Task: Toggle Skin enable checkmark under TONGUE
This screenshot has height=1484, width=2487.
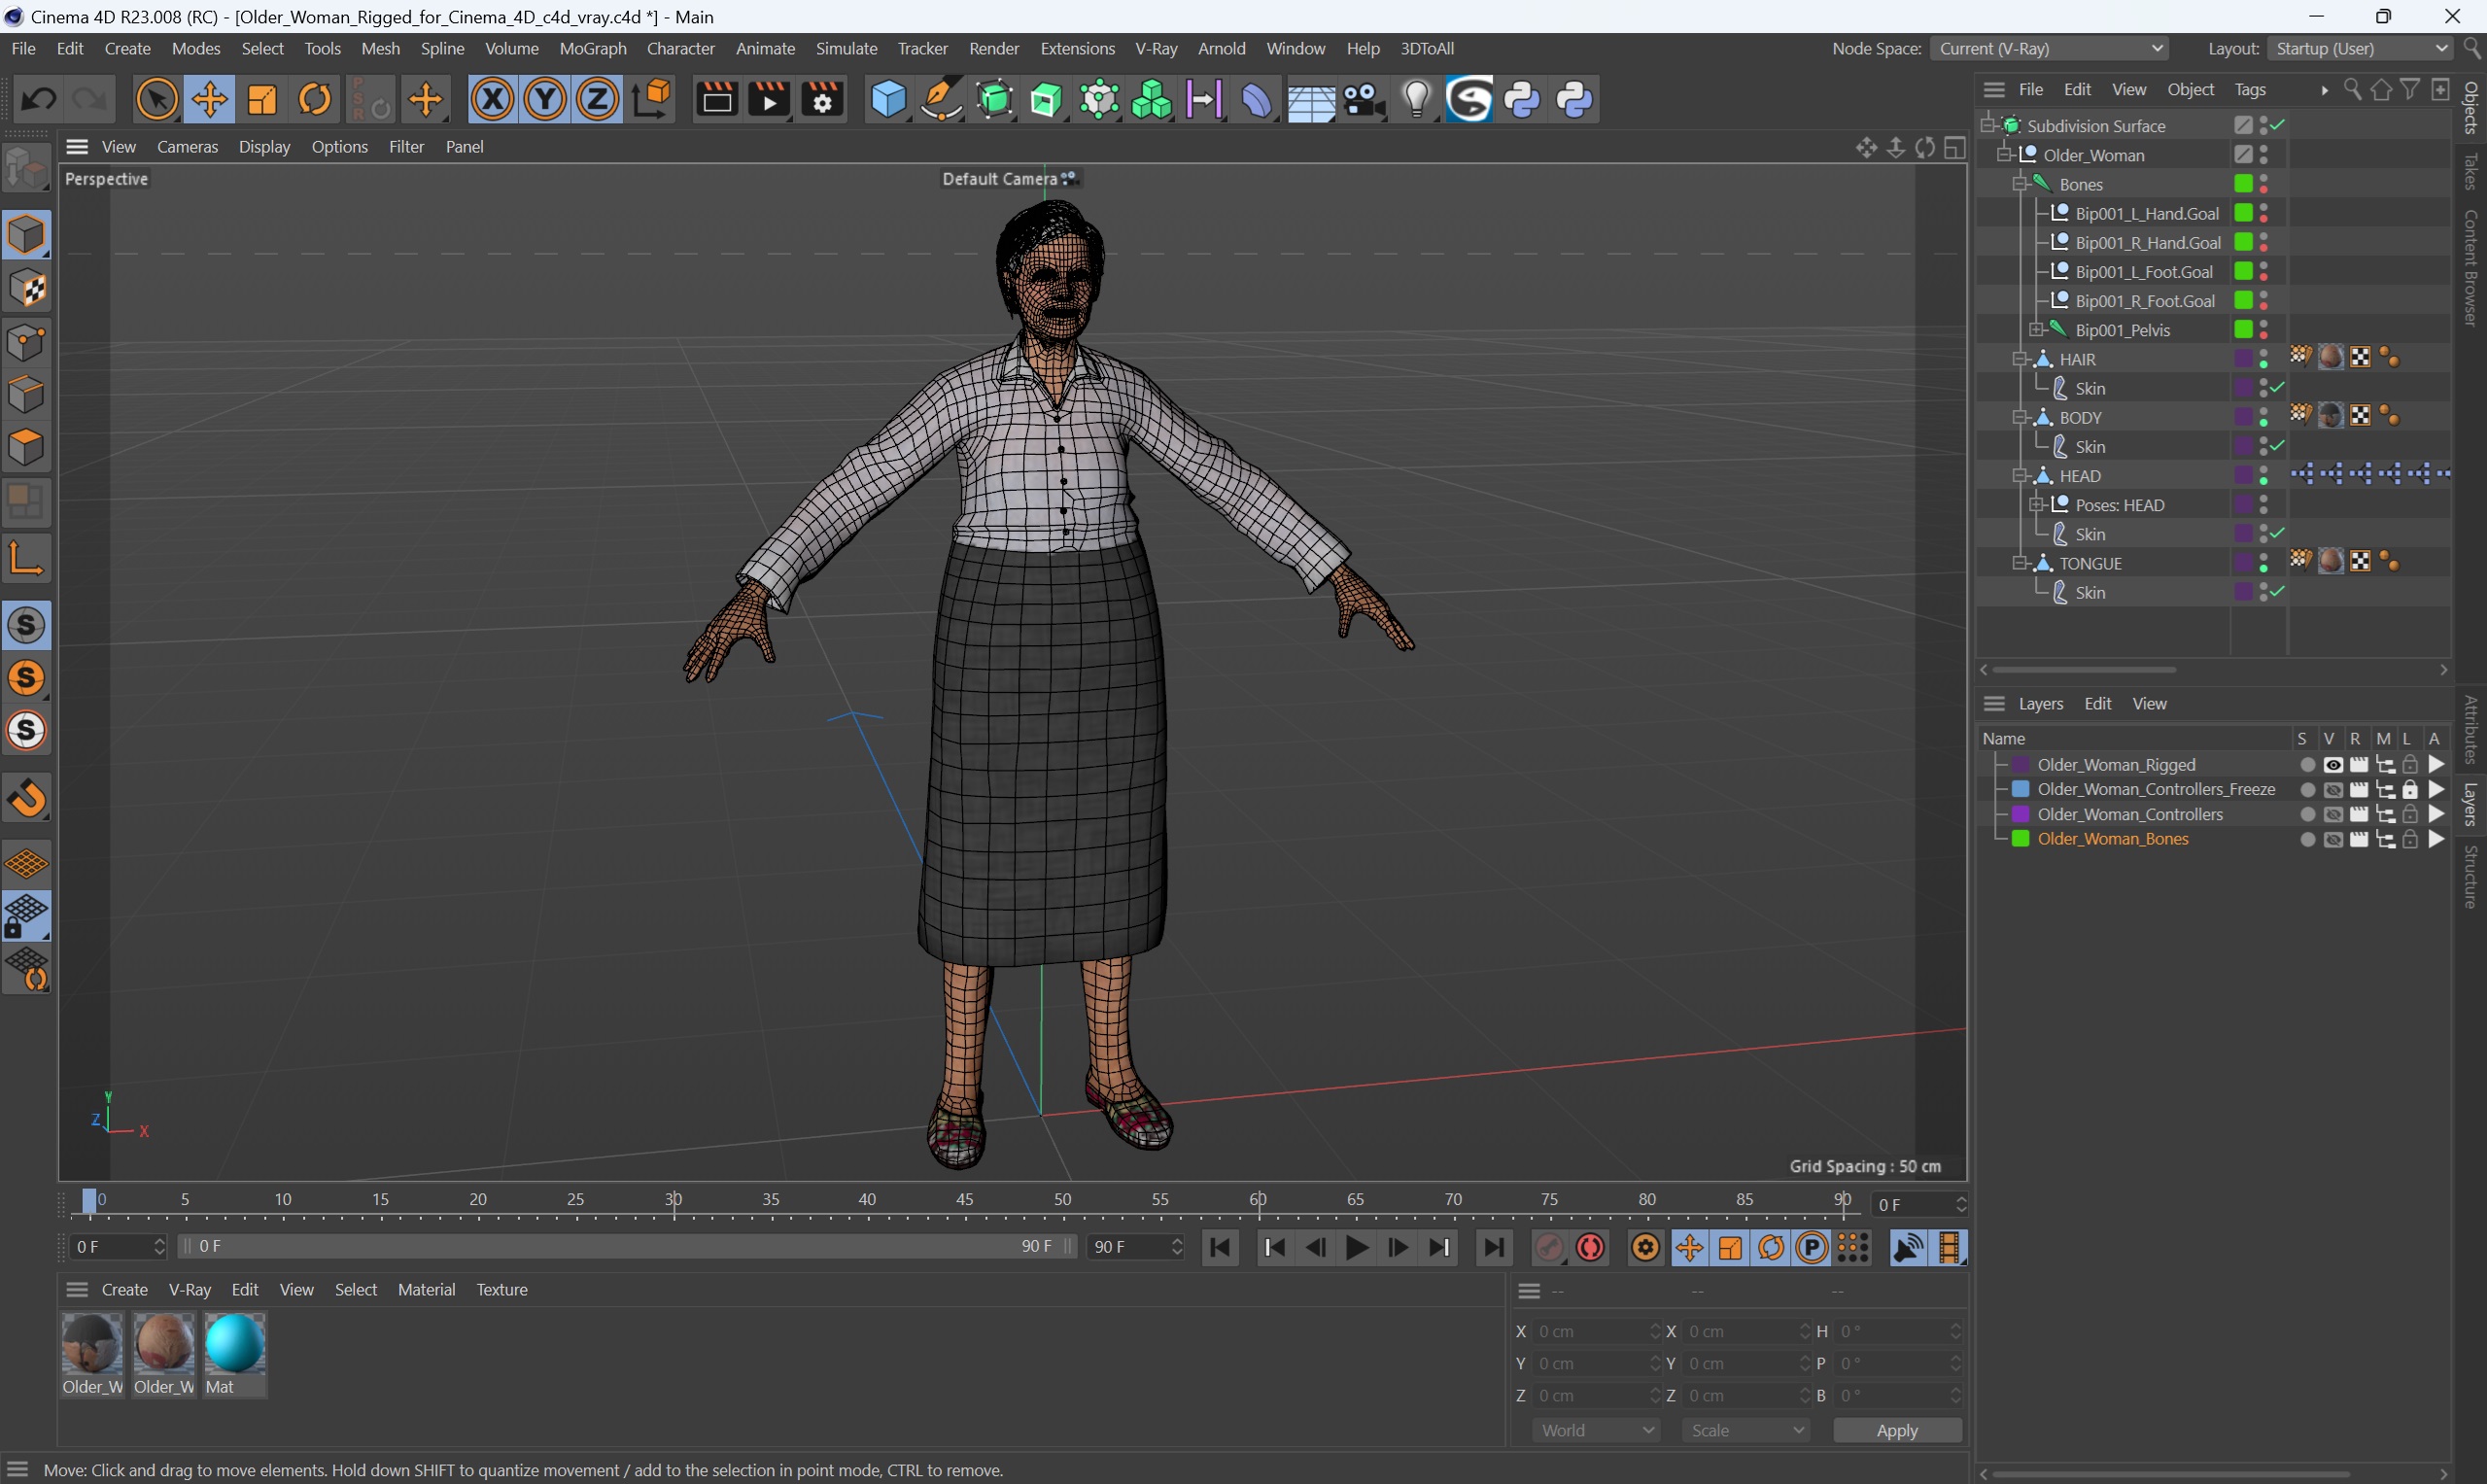Action: [x=2278, y=592]
